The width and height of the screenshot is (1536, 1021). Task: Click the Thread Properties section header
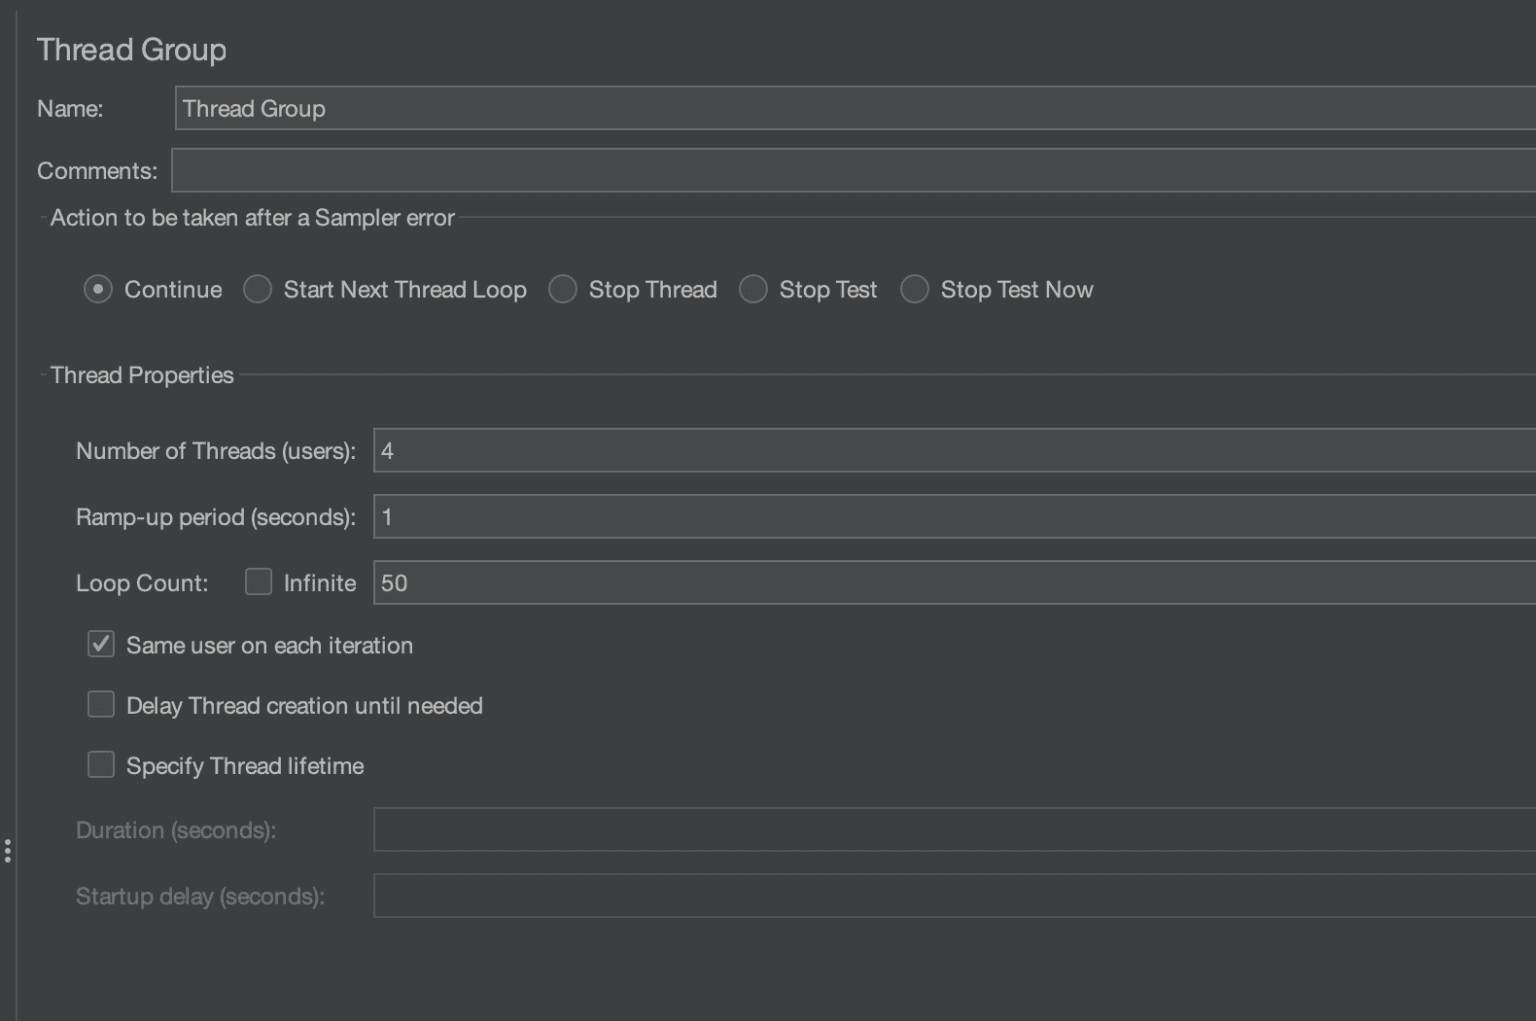point(139,375)
